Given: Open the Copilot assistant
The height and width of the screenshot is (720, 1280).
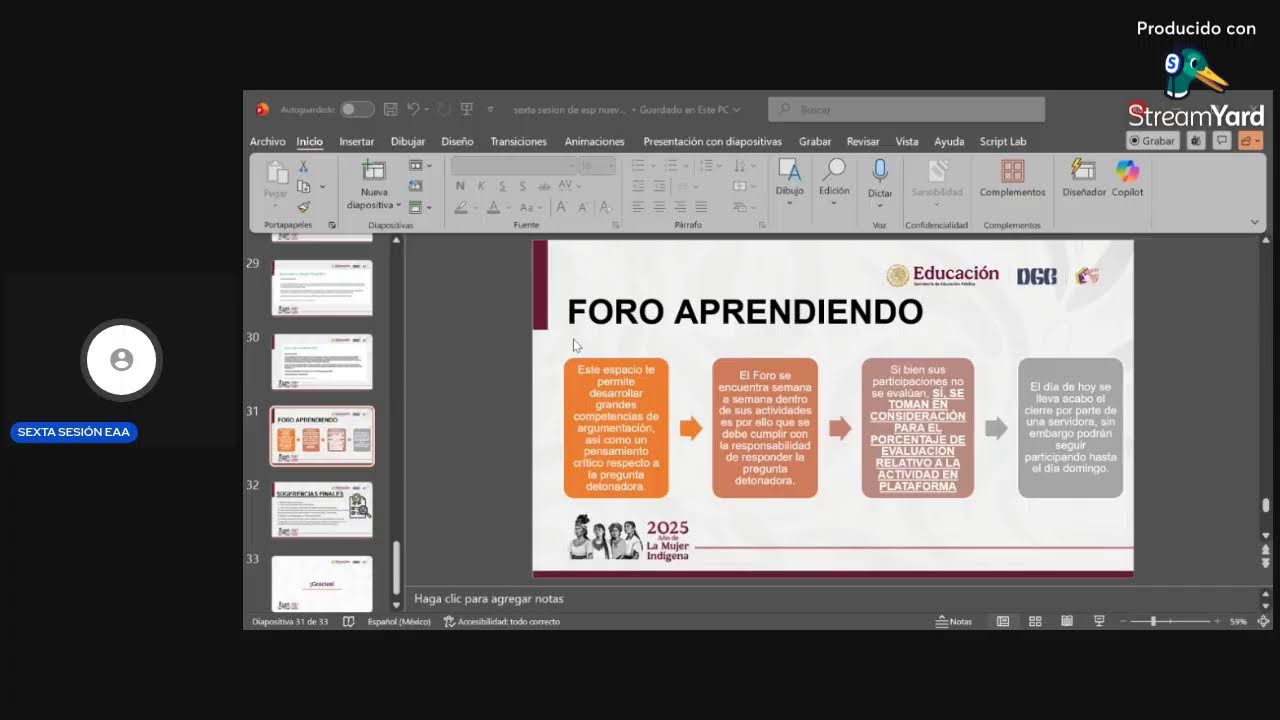Looking at the screenshot, I should click(1127, 180).
